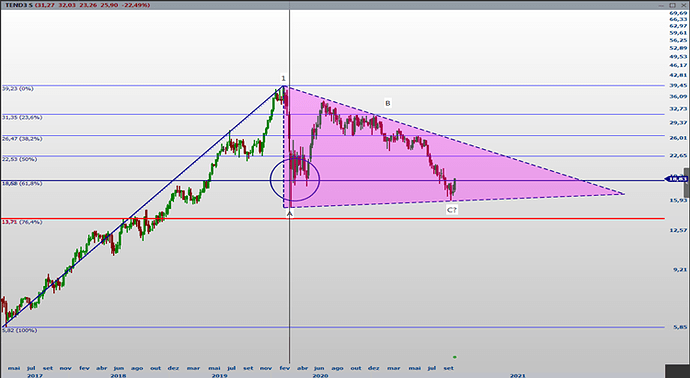
Task: Click the wave label 1 at peak
Action: (x=283, y=78)
